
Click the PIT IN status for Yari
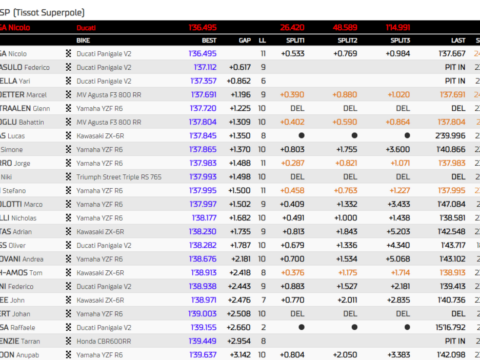click(x=455, y=81)
